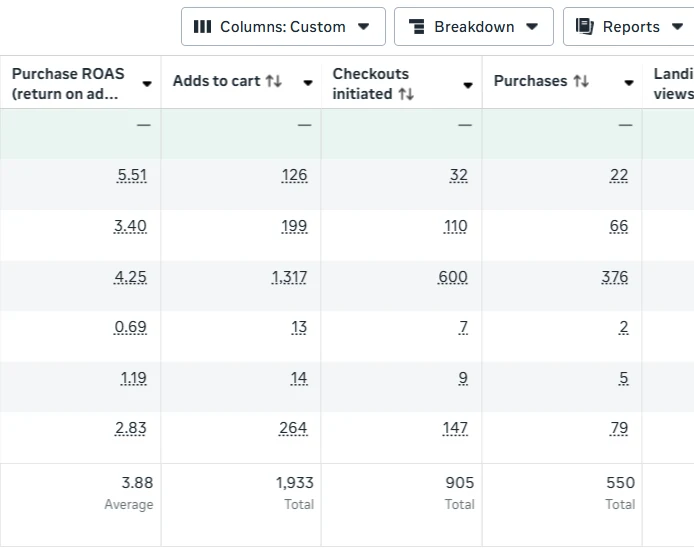The width and height of the screenshot is (694, 548).
Task: Click the Checkouts initiated header label
Action: (x=371, y=84)
